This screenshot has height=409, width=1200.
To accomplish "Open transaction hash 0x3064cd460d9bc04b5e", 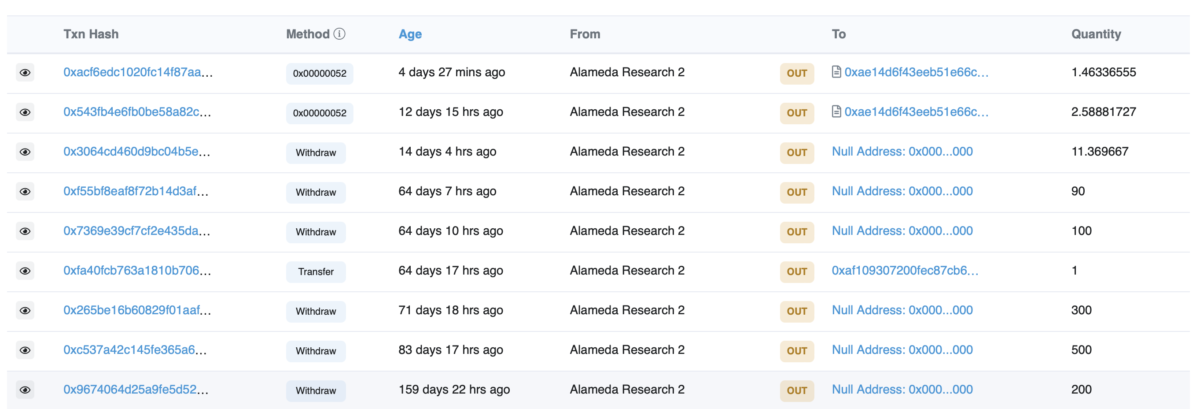I will click(138, 152).
